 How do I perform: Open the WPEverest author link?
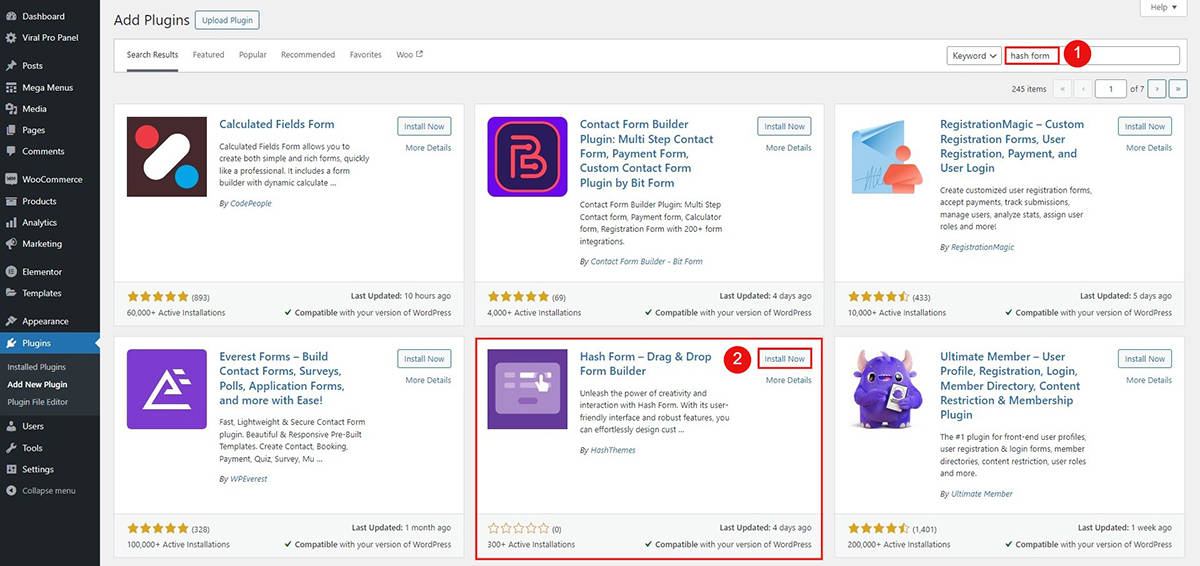[x=251, y=480]
